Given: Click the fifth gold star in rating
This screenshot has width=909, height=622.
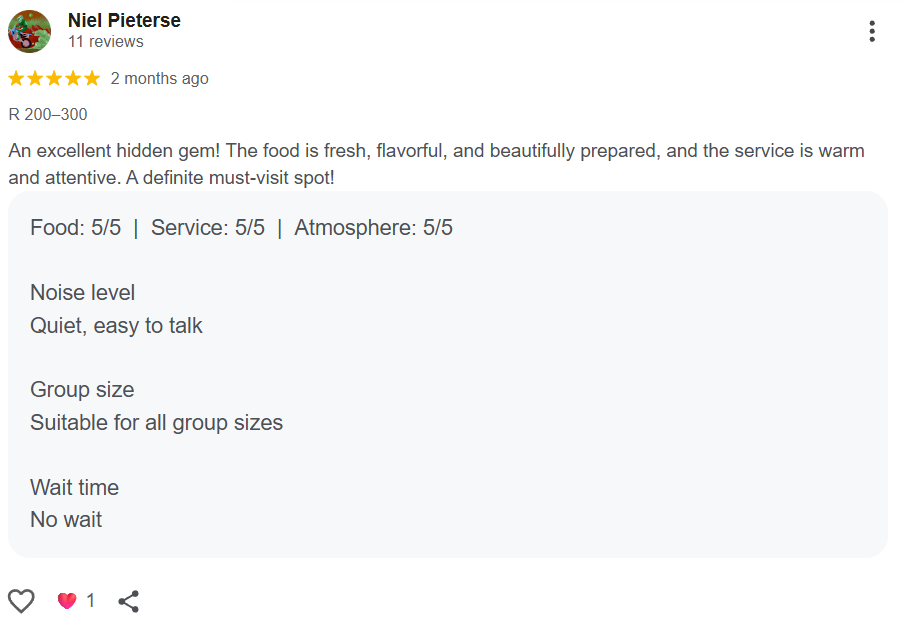Looking at the screenshot, I should coord(92,78).
